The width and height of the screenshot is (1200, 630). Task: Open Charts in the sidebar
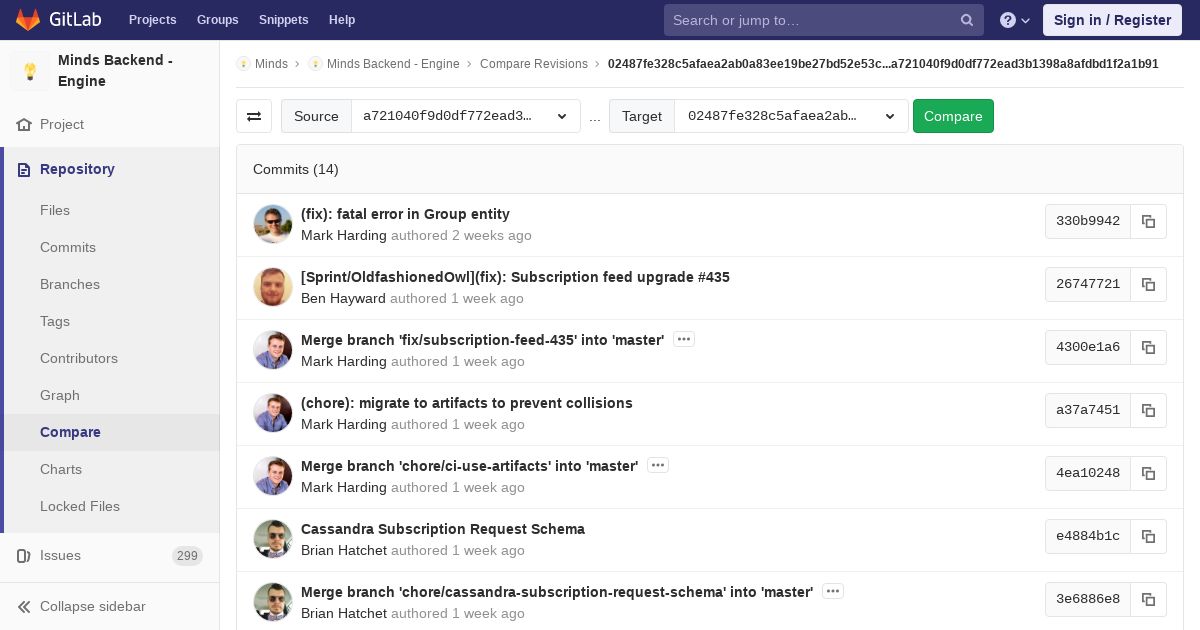point(61,469)
